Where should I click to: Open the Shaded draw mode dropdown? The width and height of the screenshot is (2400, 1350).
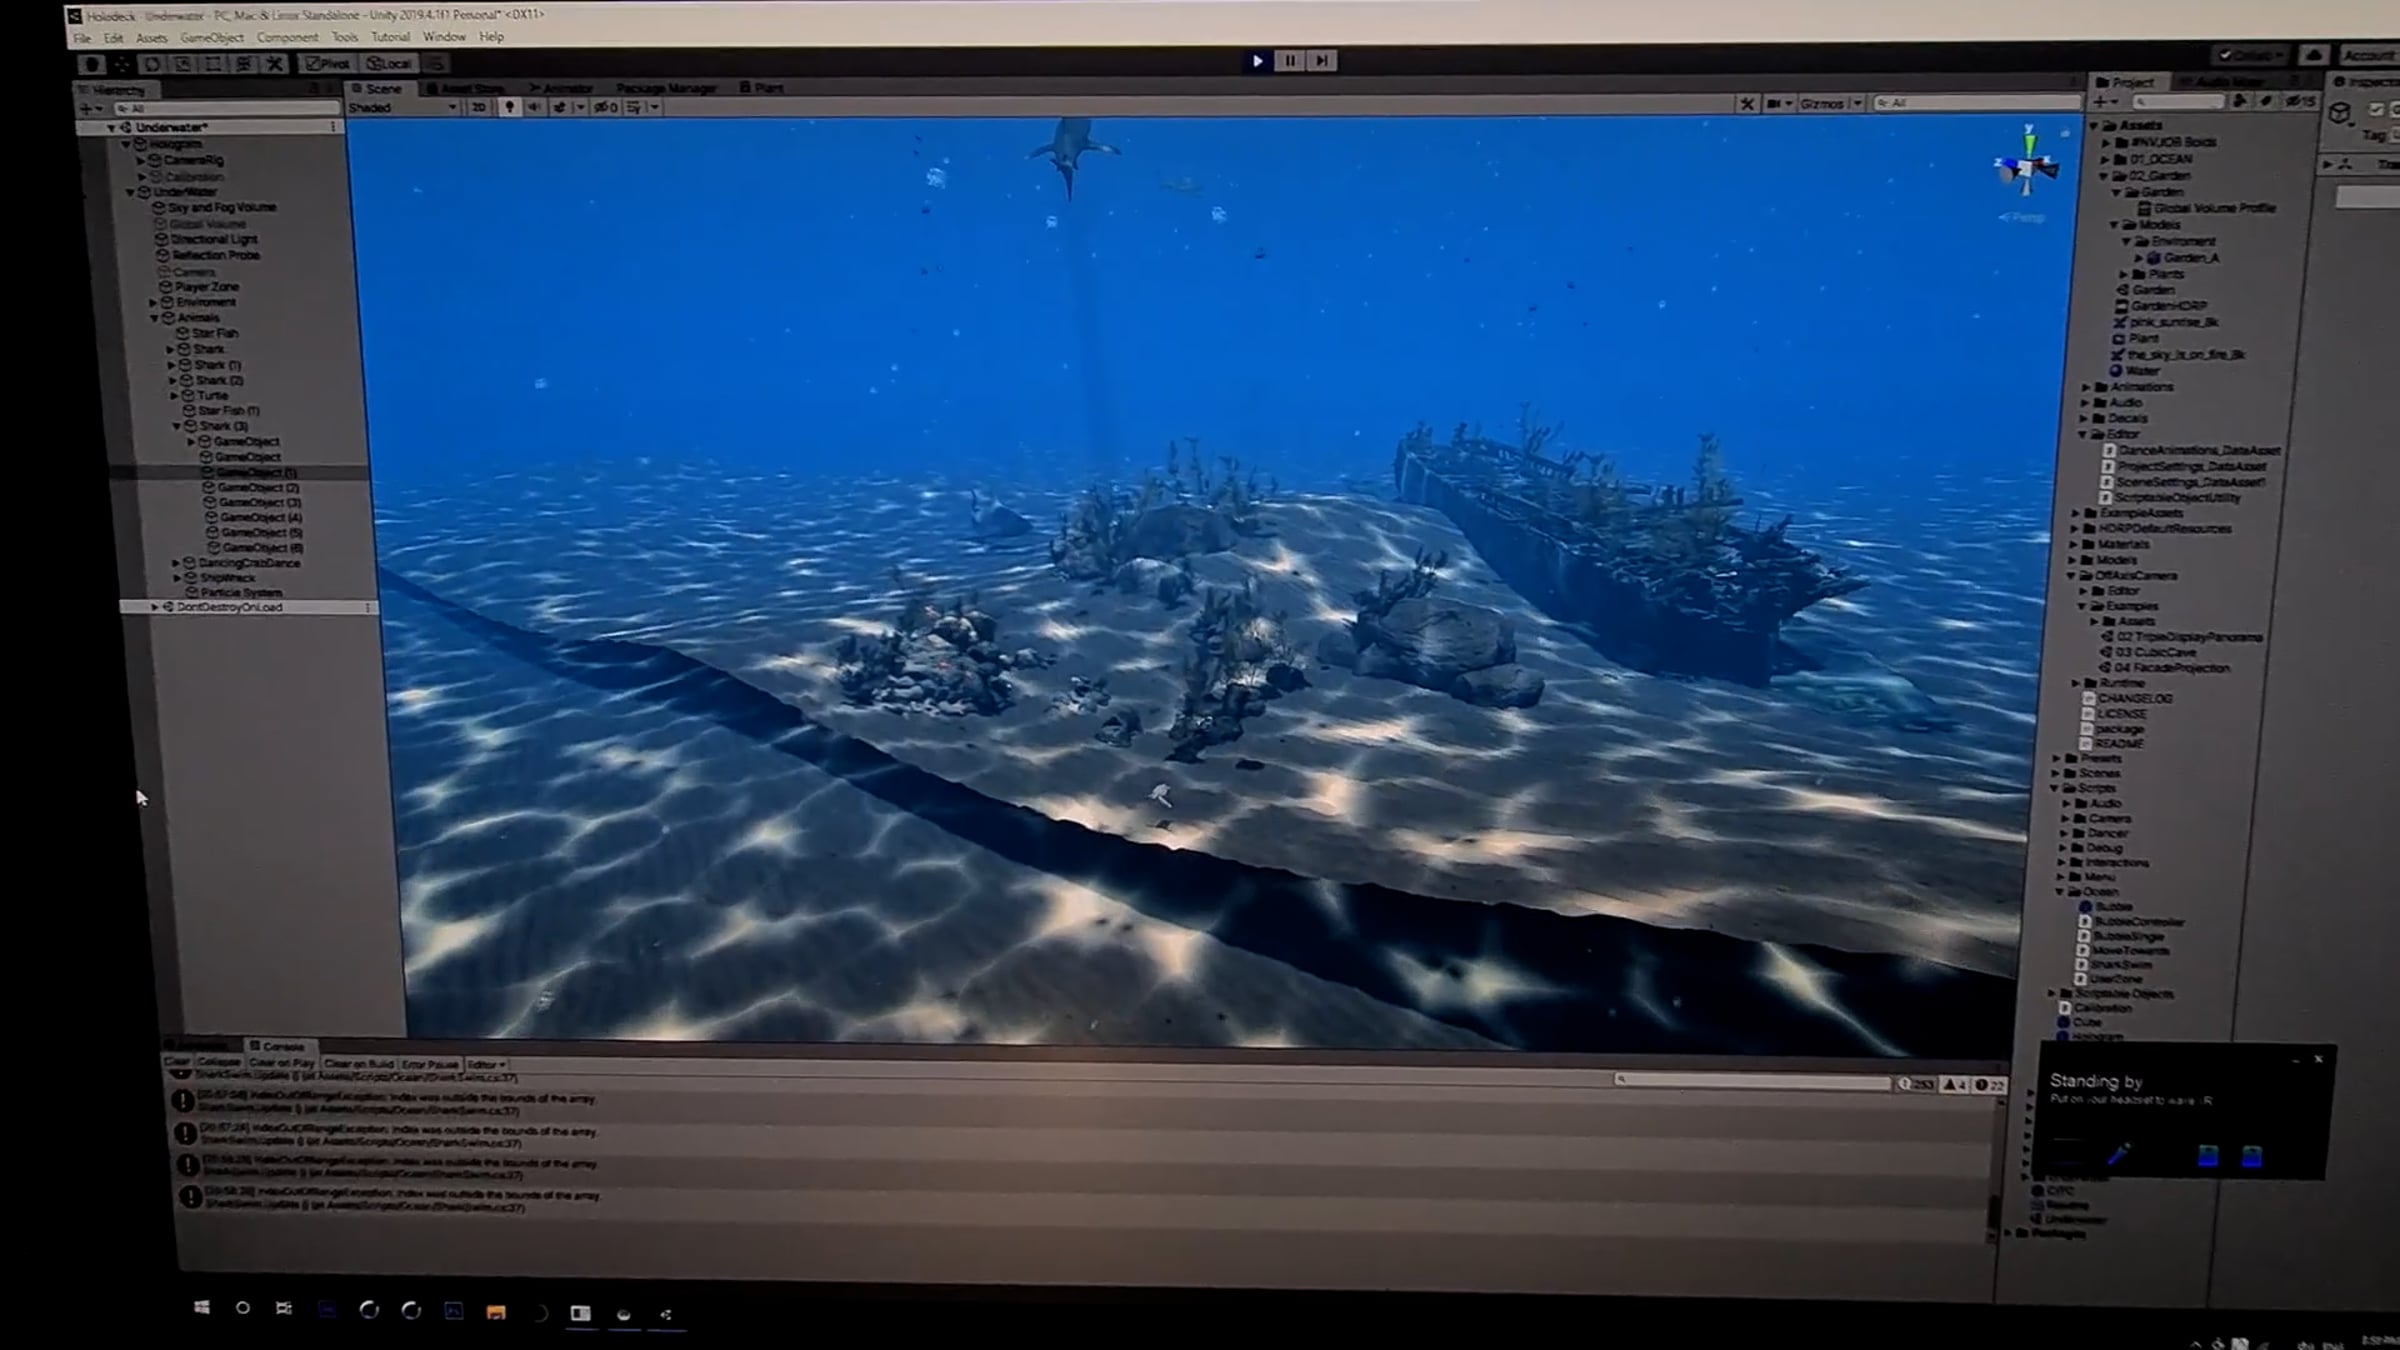pos(404,107)
